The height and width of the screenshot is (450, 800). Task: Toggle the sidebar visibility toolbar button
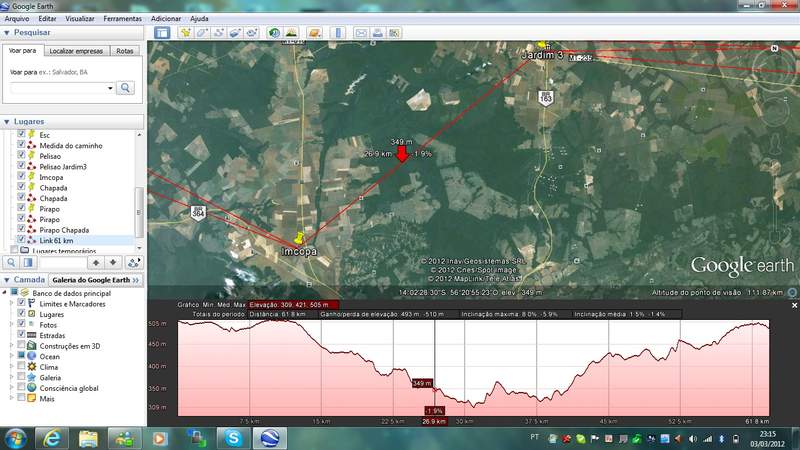[x=162, y=33]
